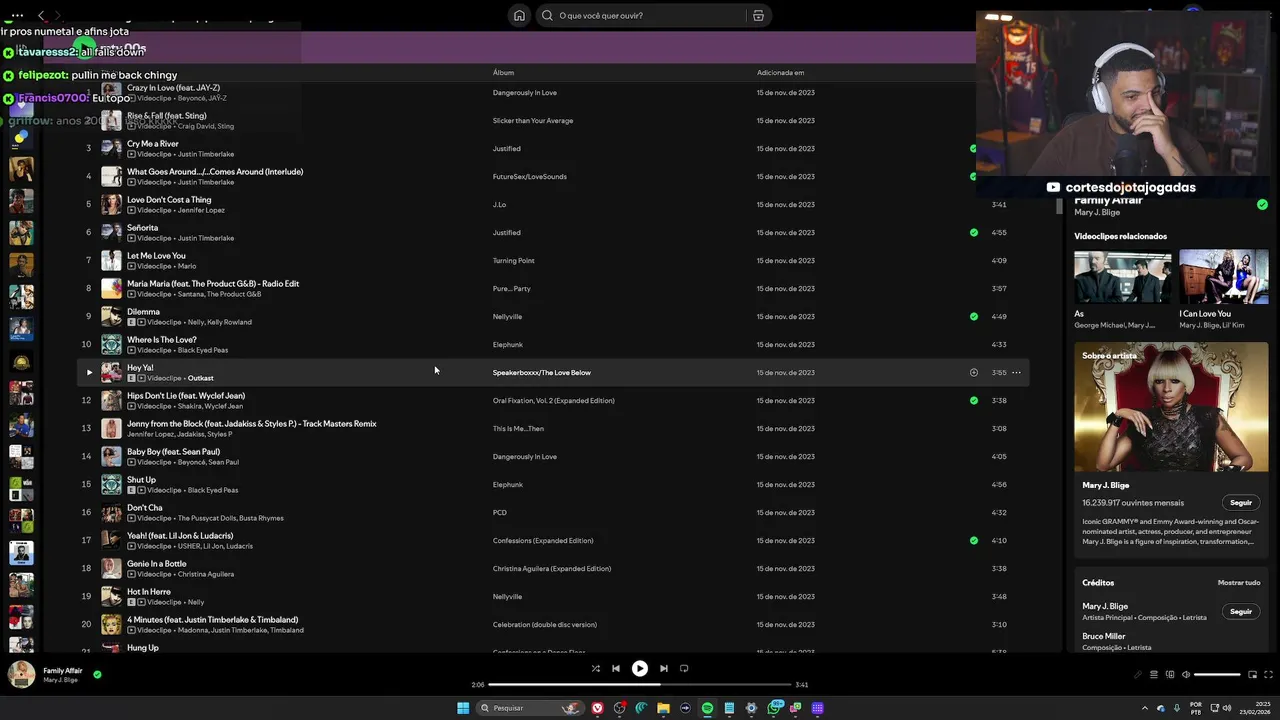The width and height of the screenshot is (1280, 720).
Task: Open File Explorer from the taskbar
Action: [x=663, y=708]
